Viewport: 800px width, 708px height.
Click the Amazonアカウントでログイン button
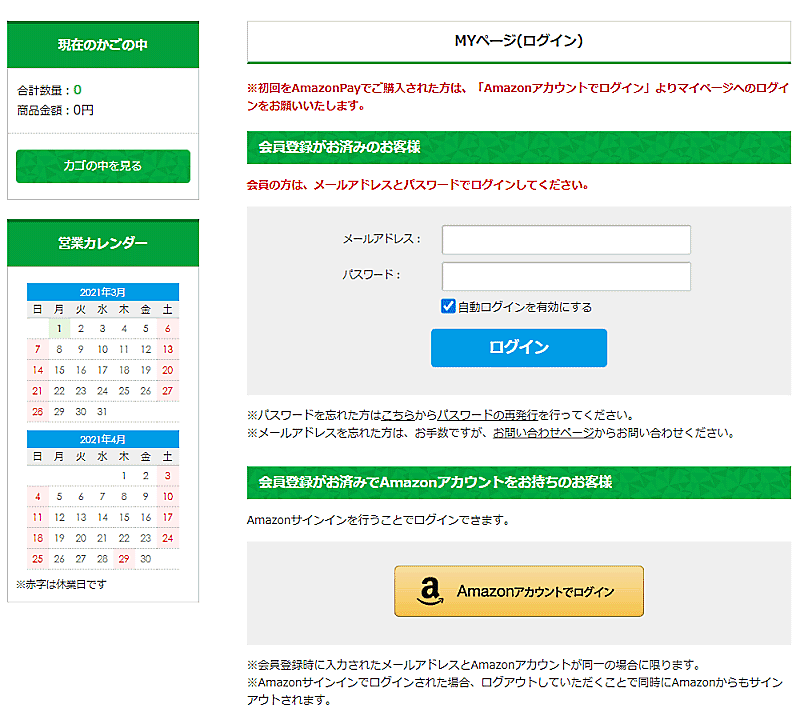coord(518,591)
